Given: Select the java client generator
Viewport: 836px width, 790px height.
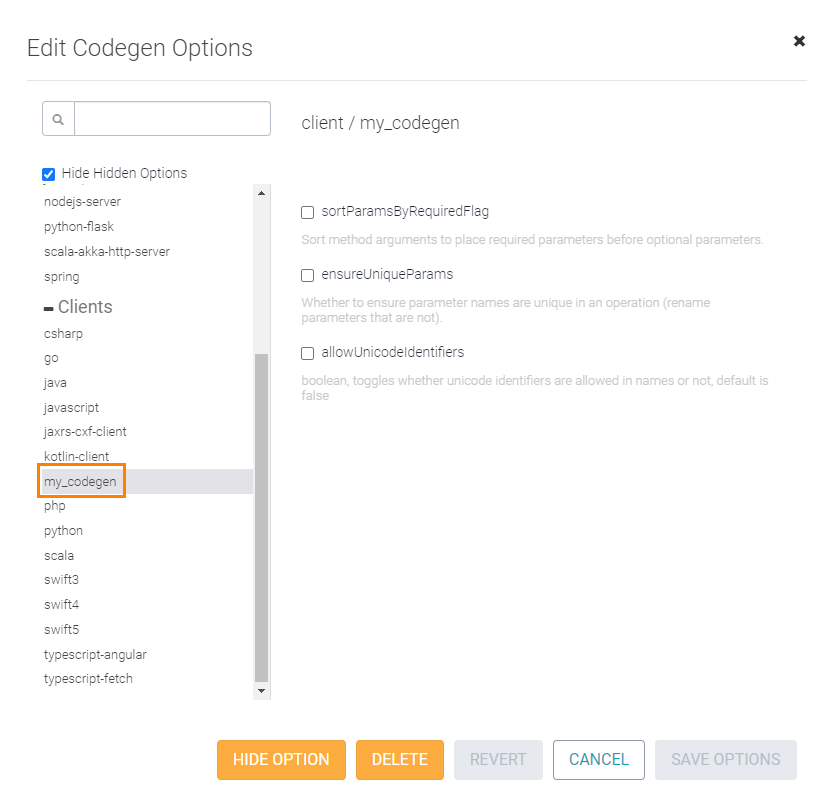Looking at the screenshot, I should [x=55, y=382].
